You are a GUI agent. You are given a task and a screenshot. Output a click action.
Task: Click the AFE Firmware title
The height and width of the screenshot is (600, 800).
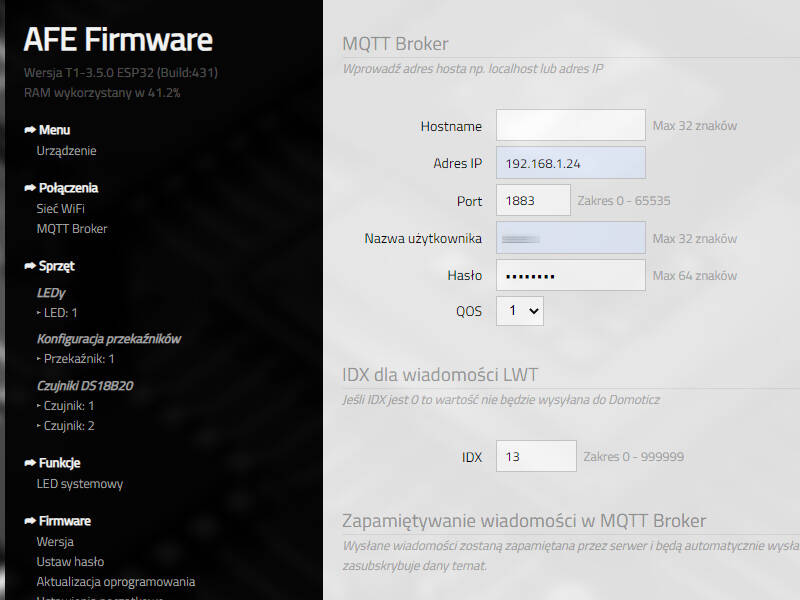pyautogui.click(x=118, y=40)
